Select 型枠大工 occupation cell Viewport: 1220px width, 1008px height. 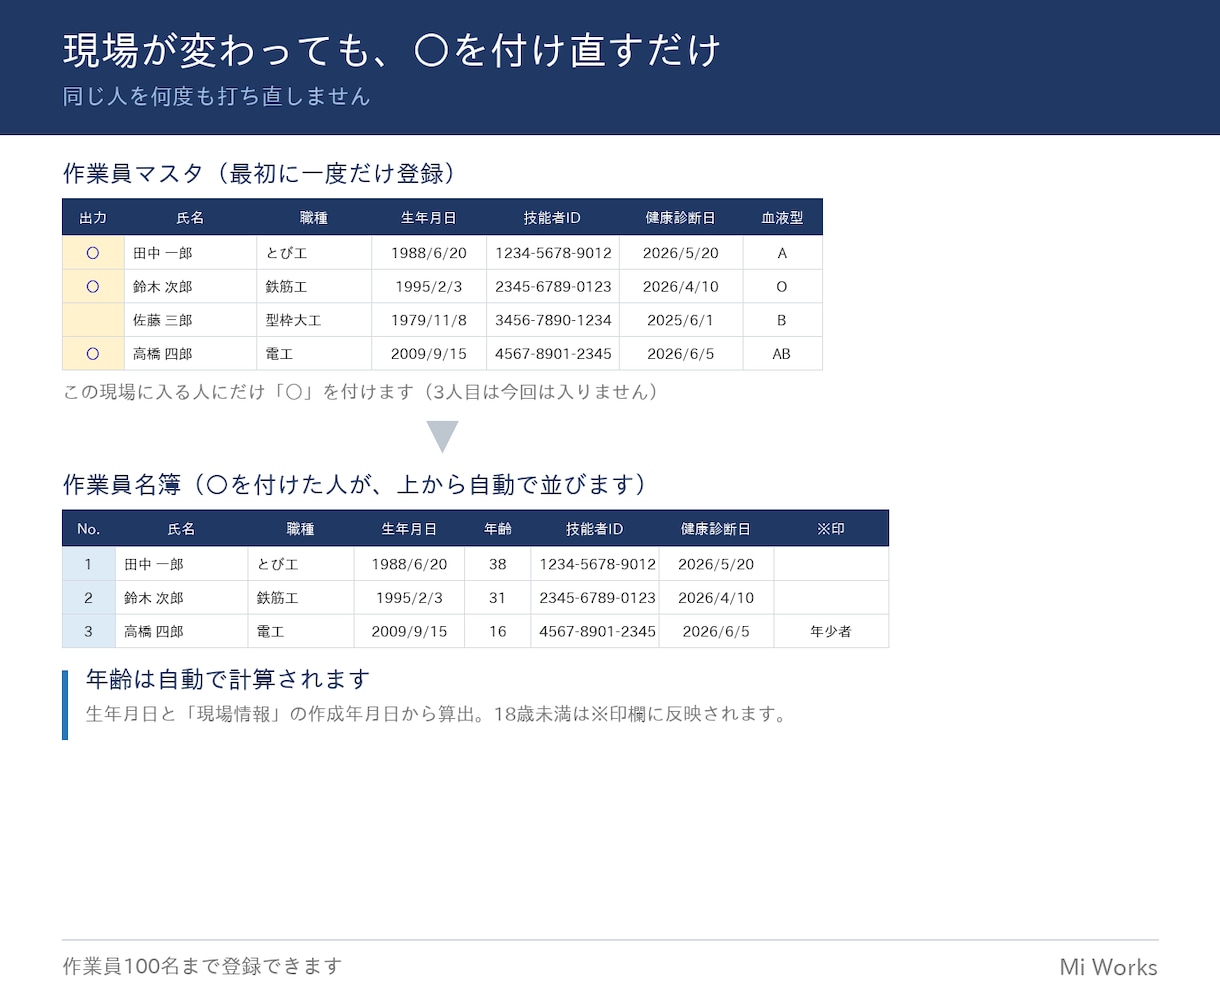314,320
